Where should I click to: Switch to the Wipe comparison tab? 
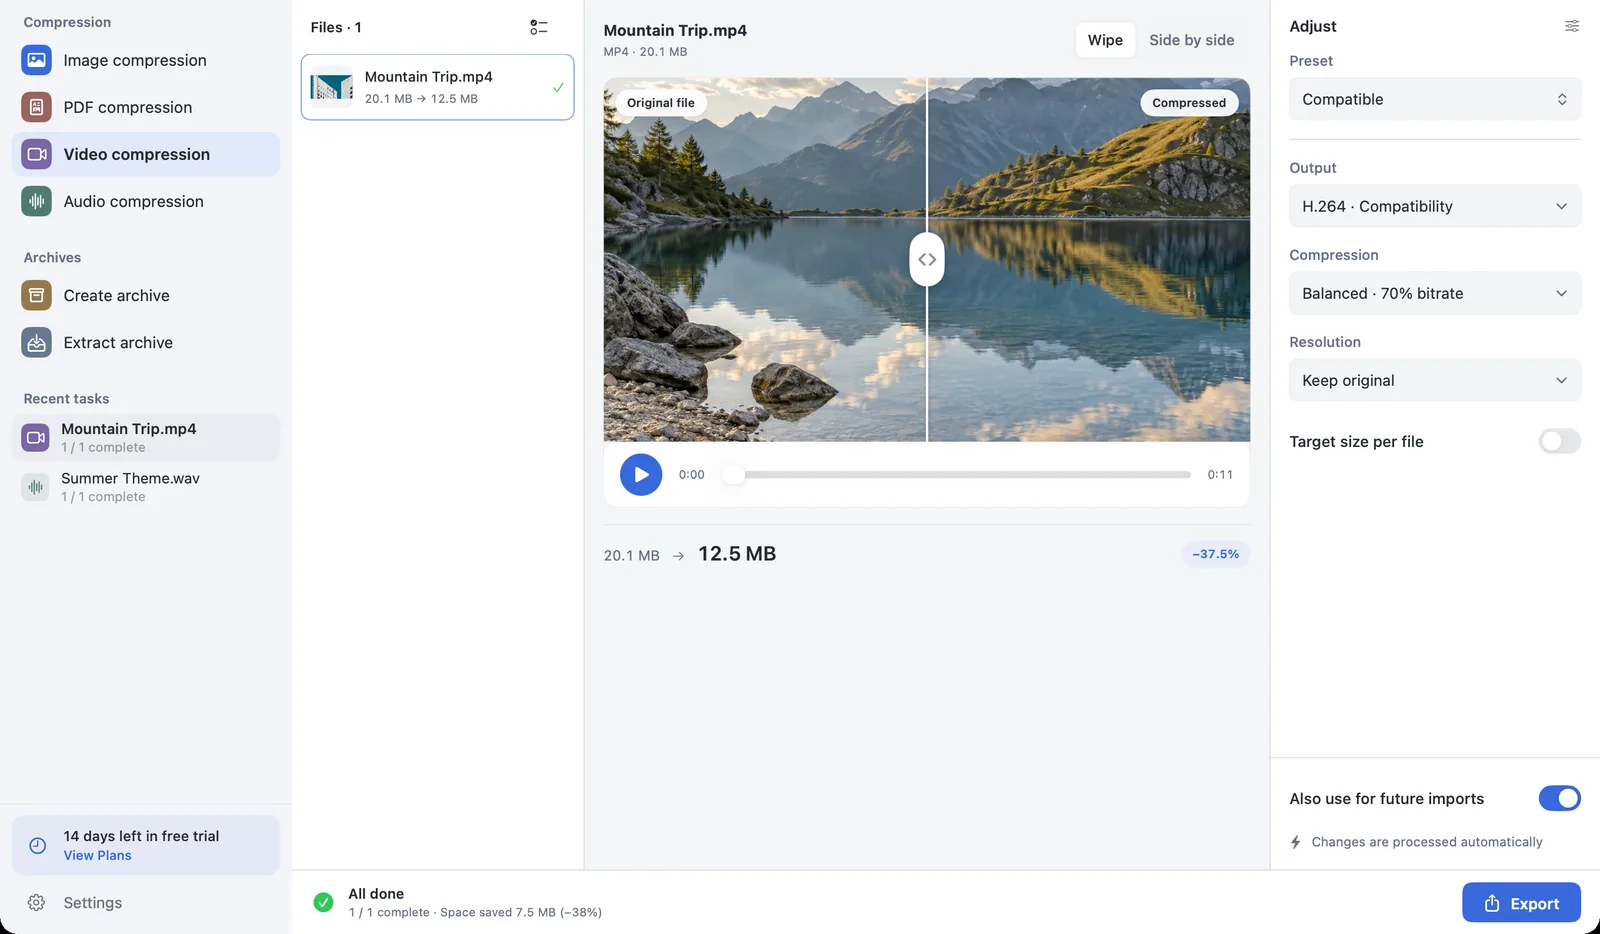tap(1105, 40)
